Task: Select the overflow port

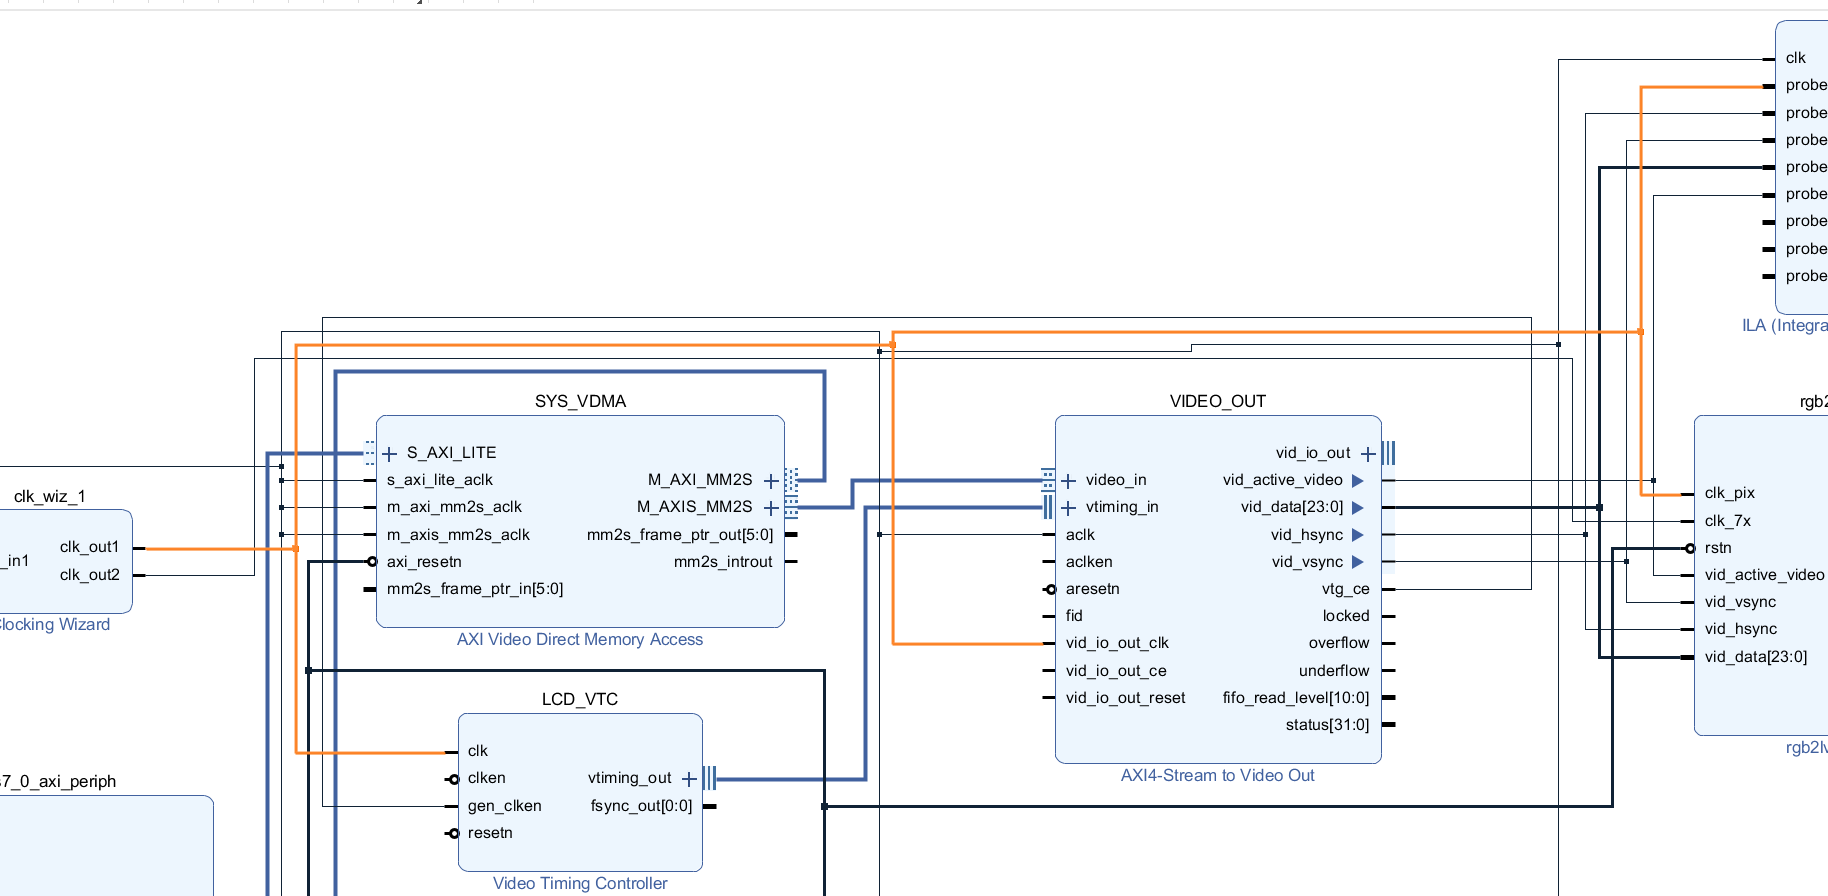Action: tap(1339, 643)
